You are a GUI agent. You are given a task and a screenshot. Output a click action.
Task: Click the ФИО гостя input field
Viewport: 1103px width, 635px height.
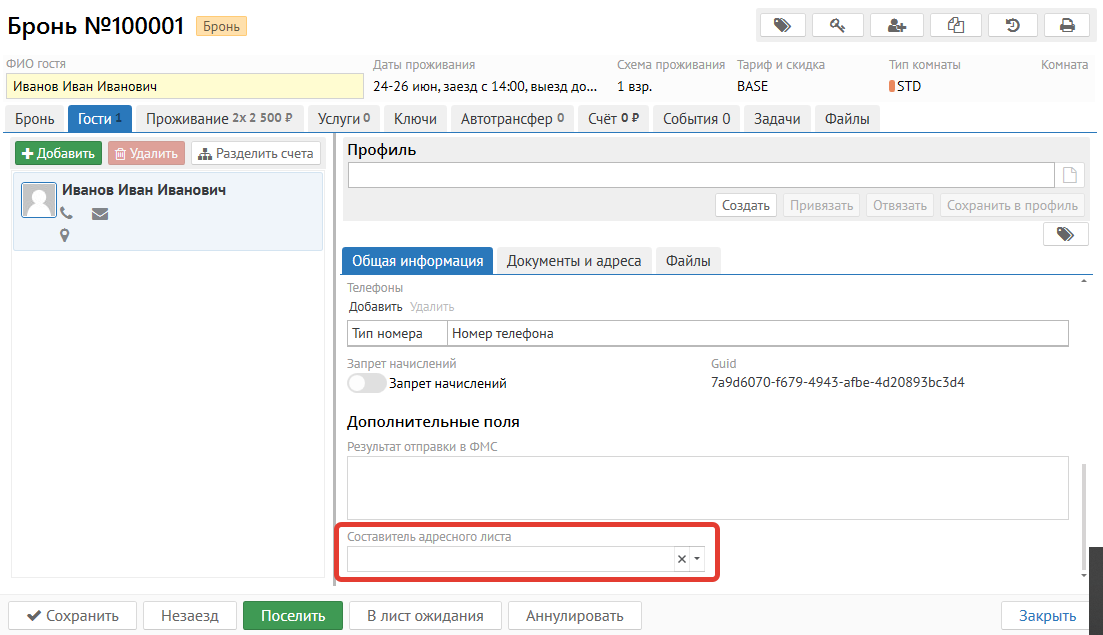point(184,86)
